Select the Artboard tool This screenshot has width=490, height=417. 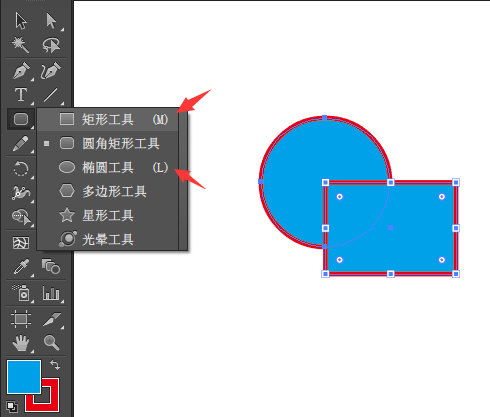21,319
